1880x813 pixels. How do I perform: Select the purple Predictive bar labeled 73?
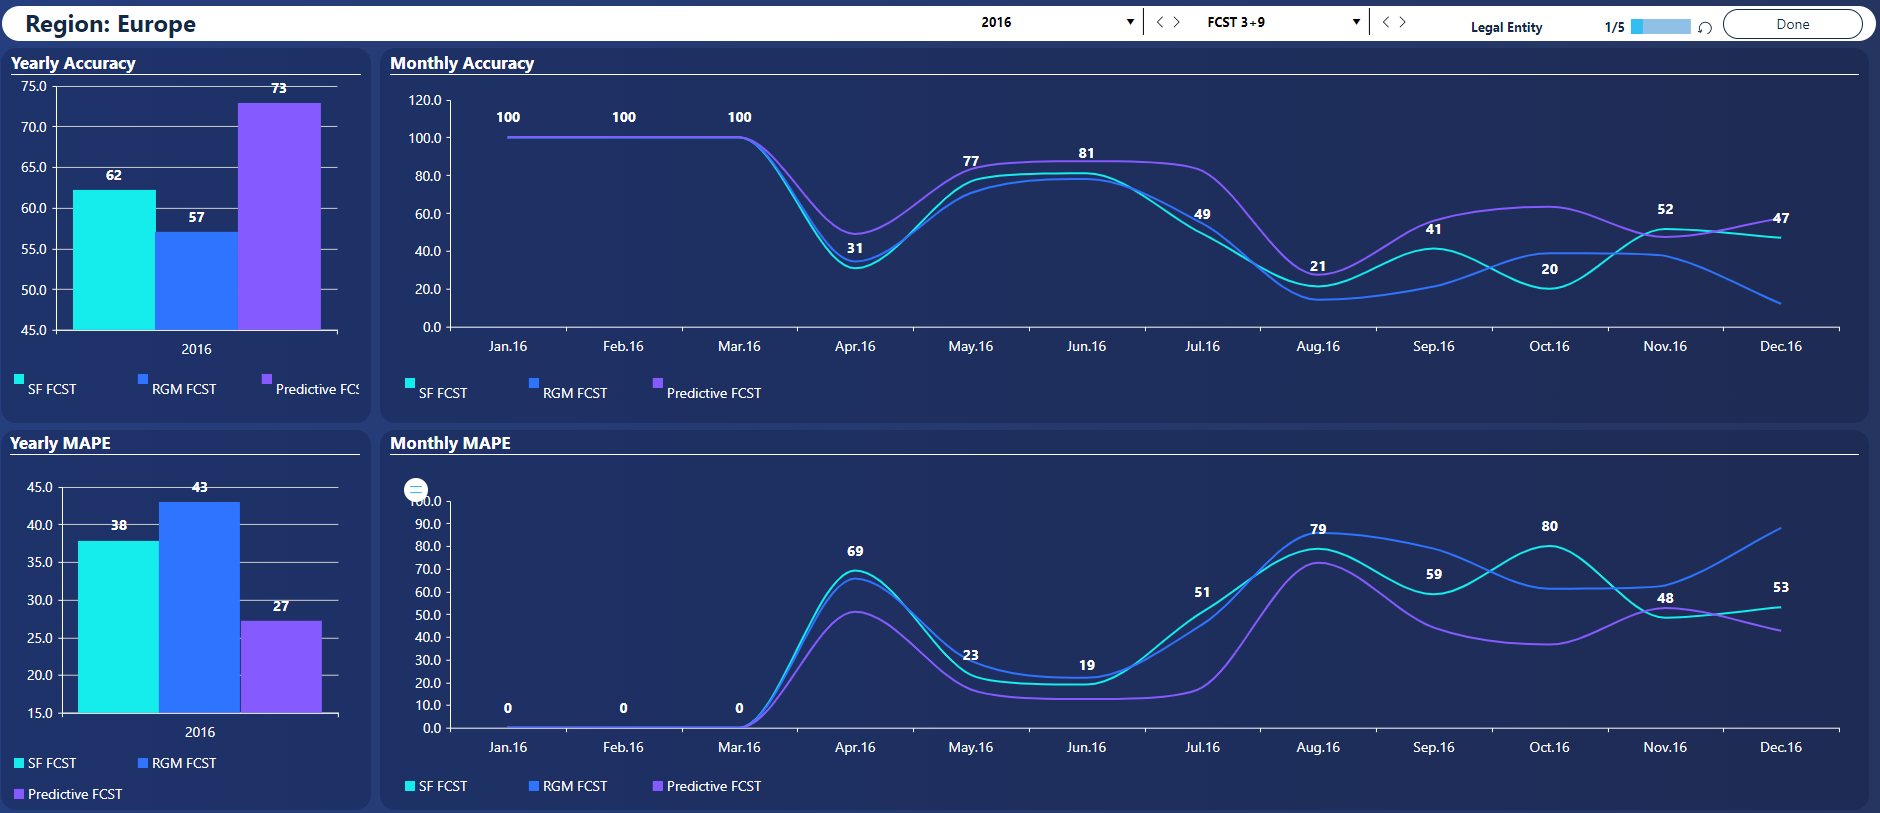click(x=279, y=216)
